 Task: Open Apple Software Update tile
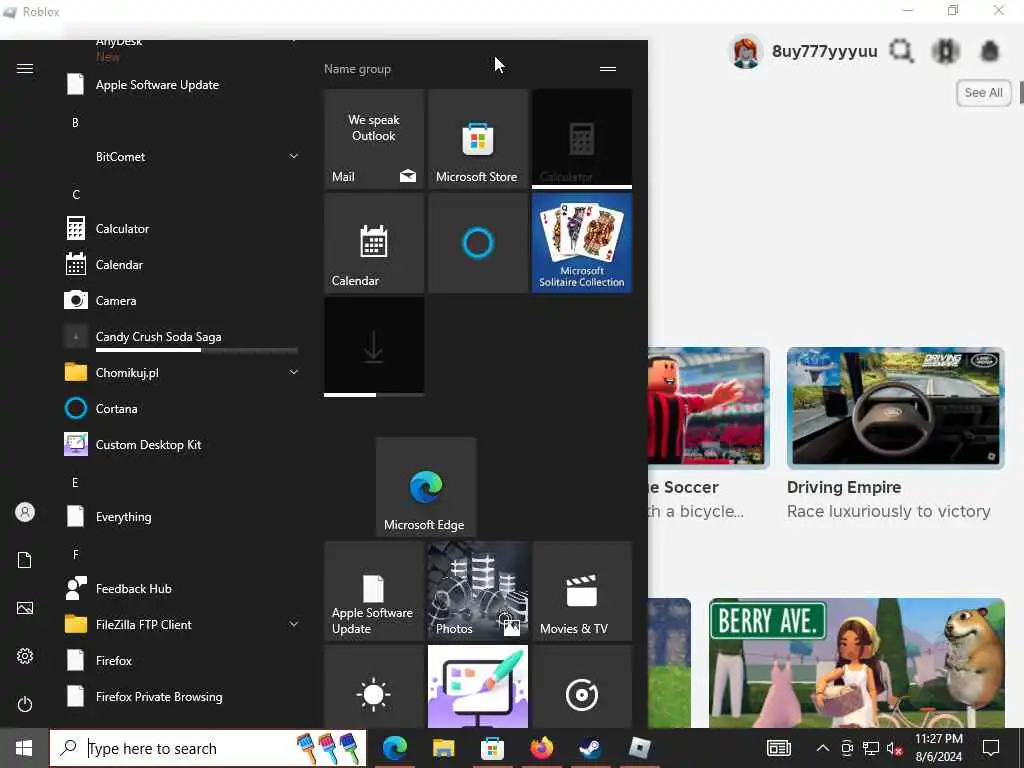click(374, 591)
